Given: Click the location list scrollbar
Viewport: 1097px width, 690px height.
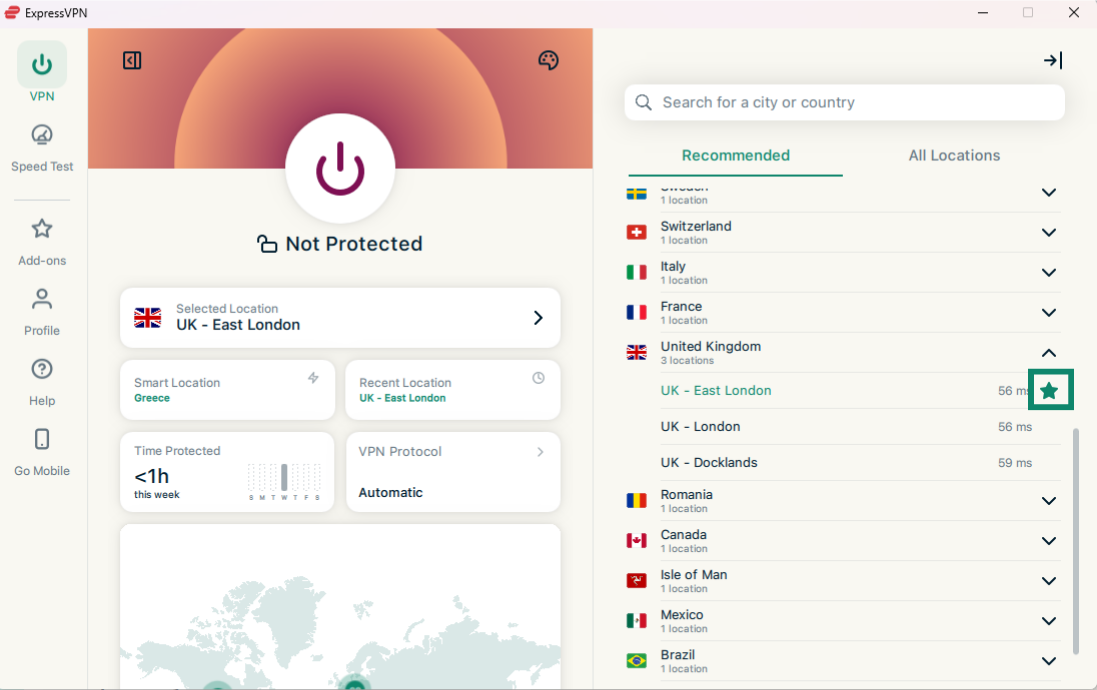Looking at the screenshot, I should click(1075, 540).
